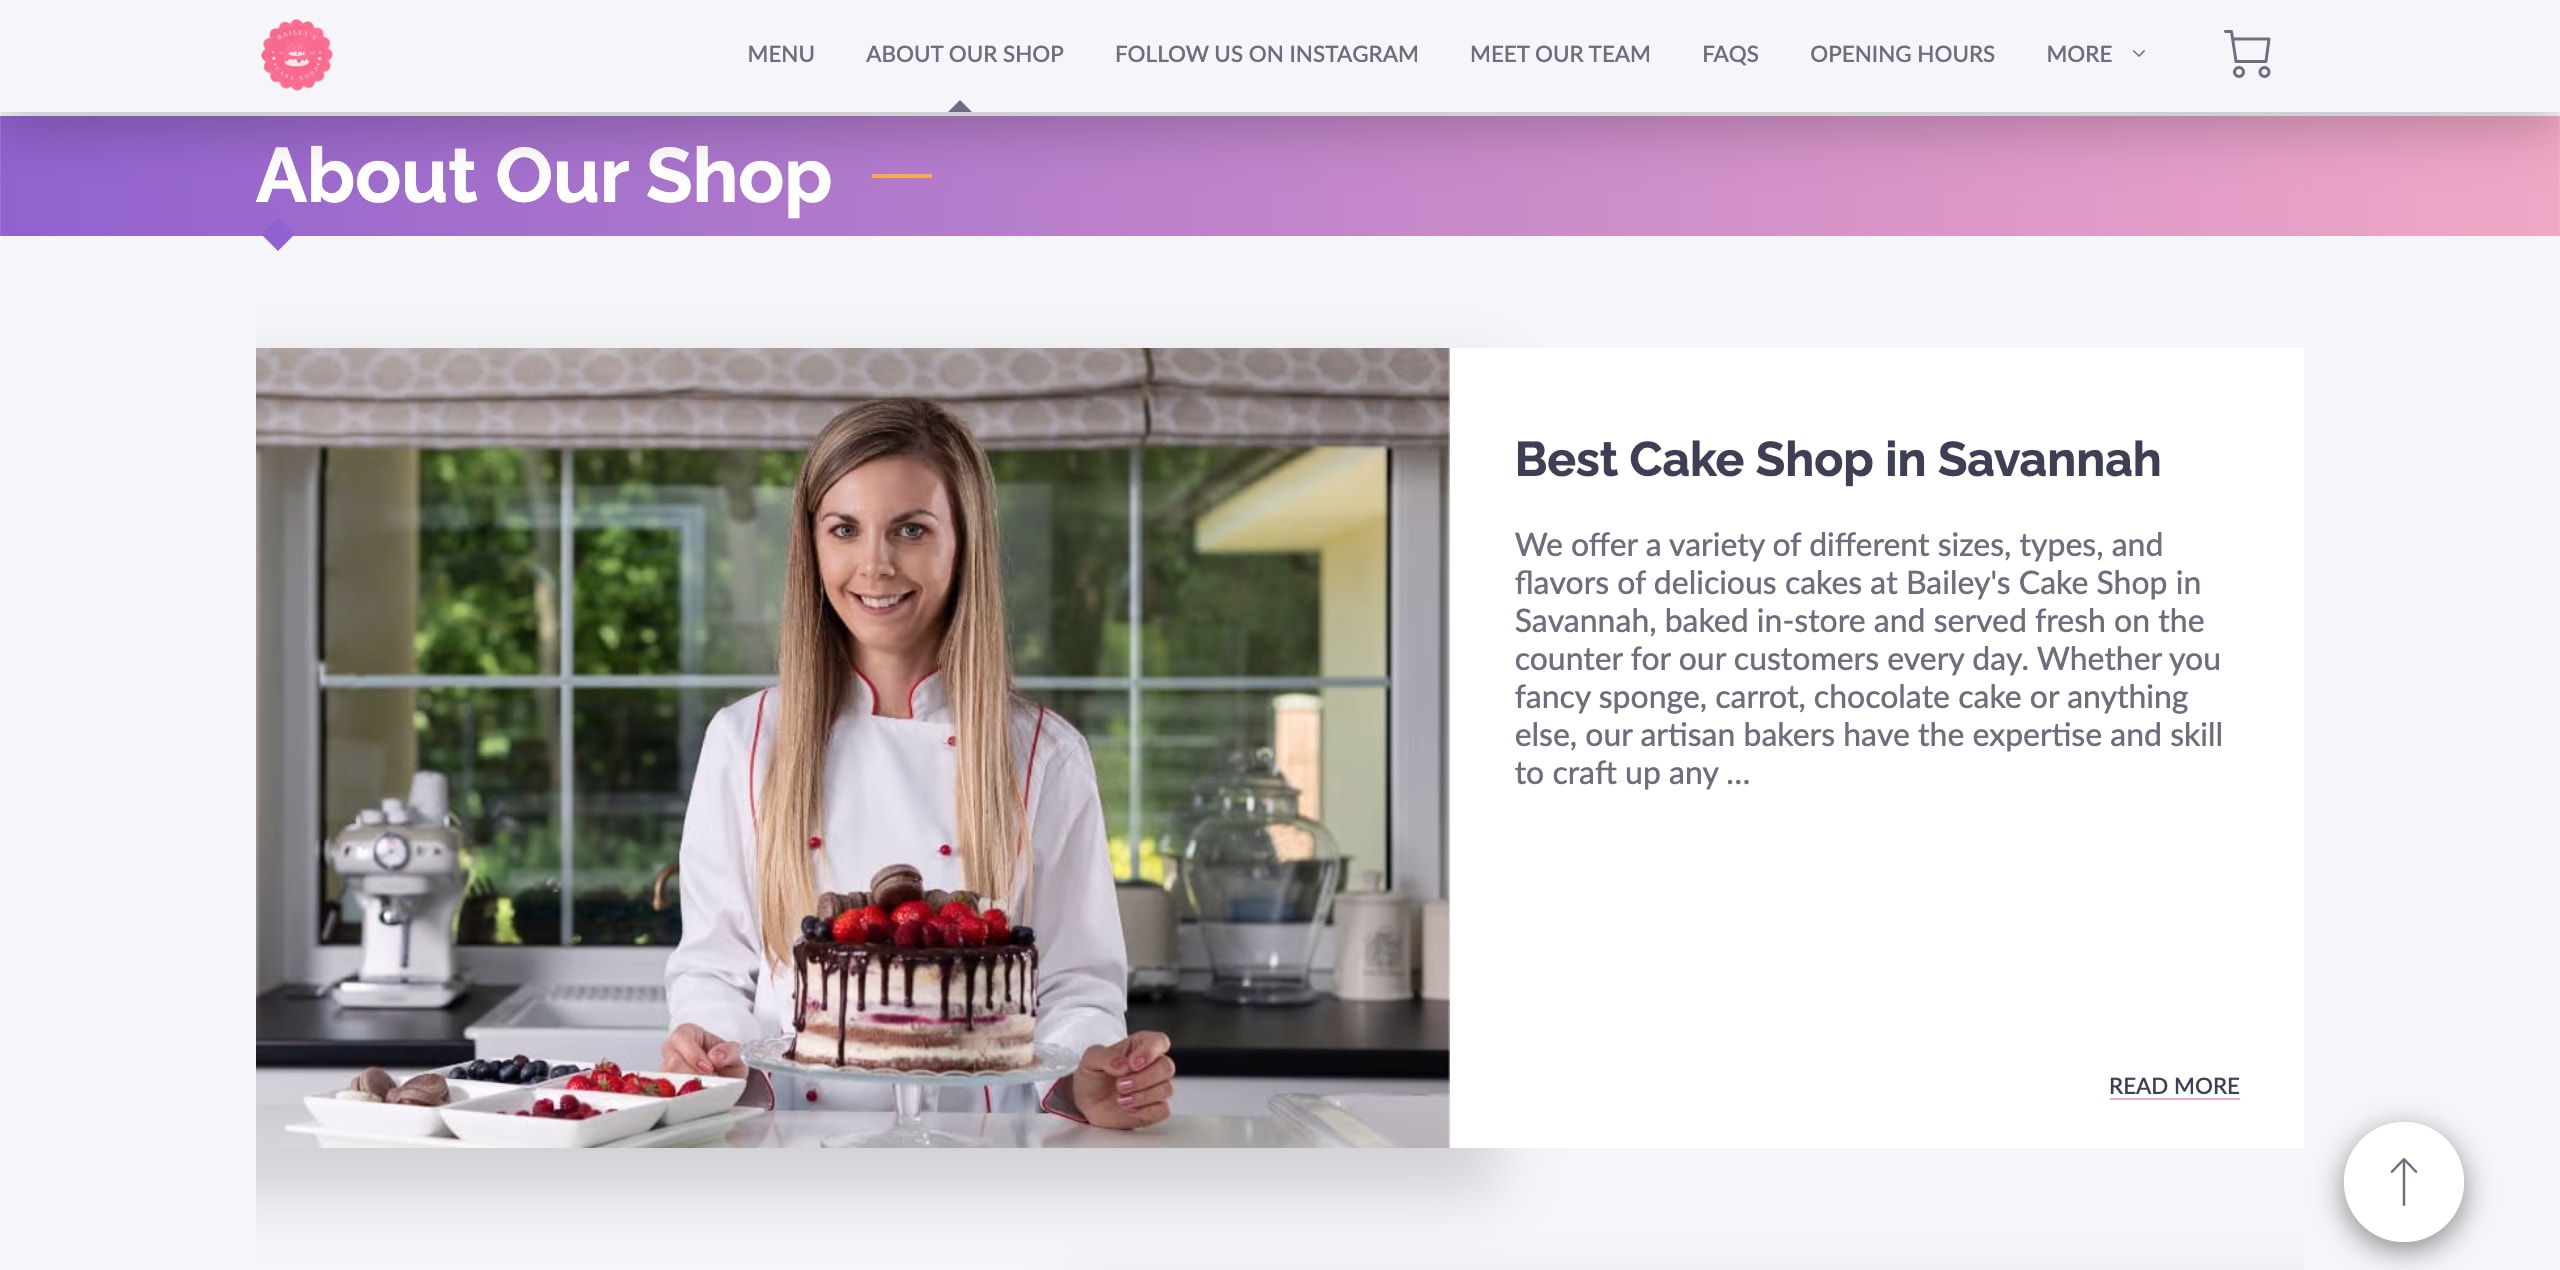This screenshot has height=1270, width=2560.
Task: Click the scroll-to-top arrow button
Action: click(x=2403, y=1182)
